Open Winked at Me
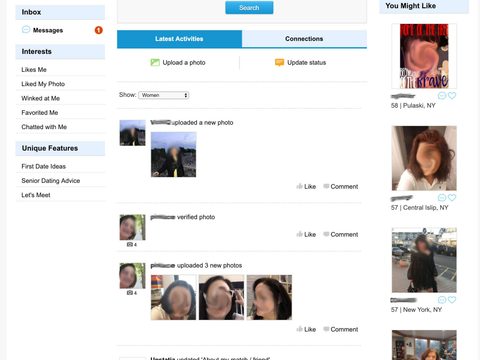The image size is (480, 360). [40, 98]
